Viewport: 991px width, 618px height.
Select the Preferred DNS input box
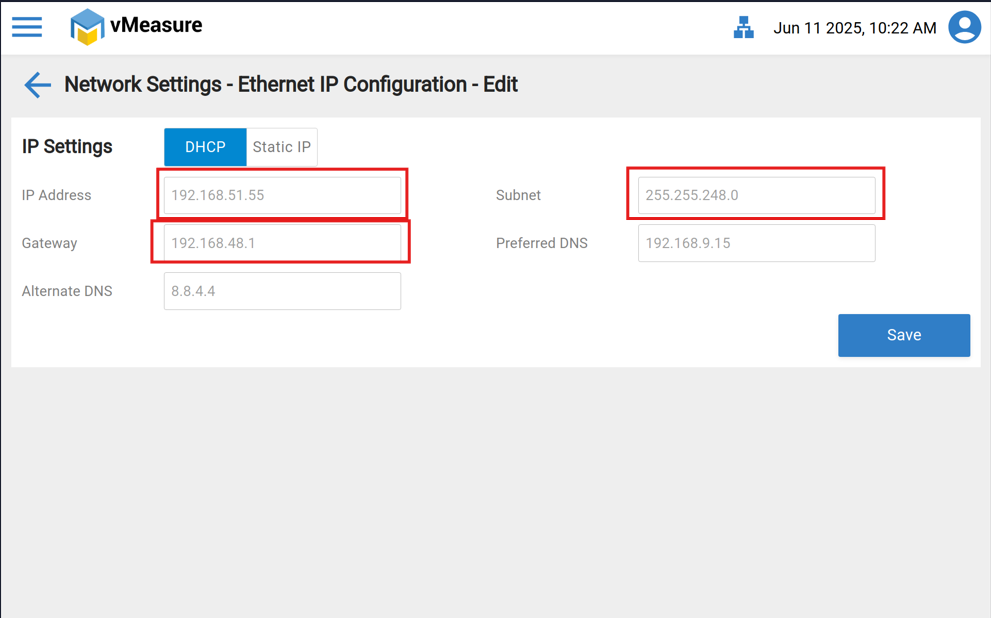coord(756,243)
